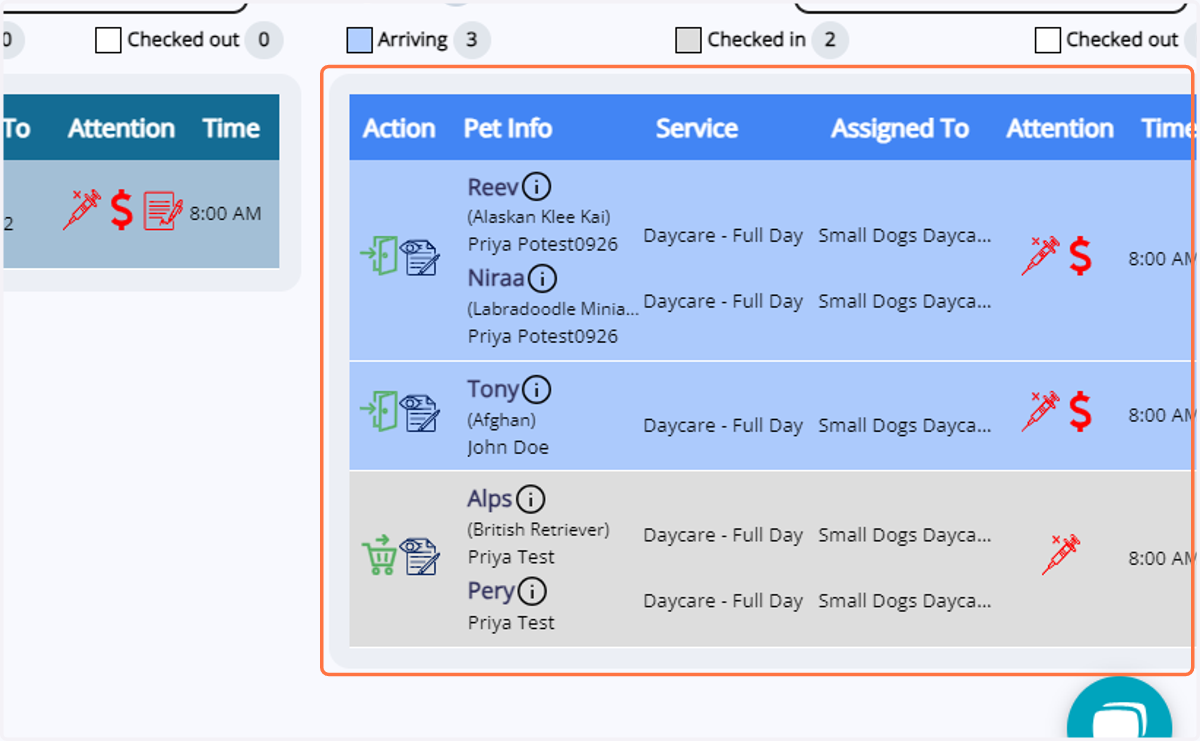Click right table Attention column header
The image size is (1200, 741).
pyautogui.click(x=1060, y=128)
